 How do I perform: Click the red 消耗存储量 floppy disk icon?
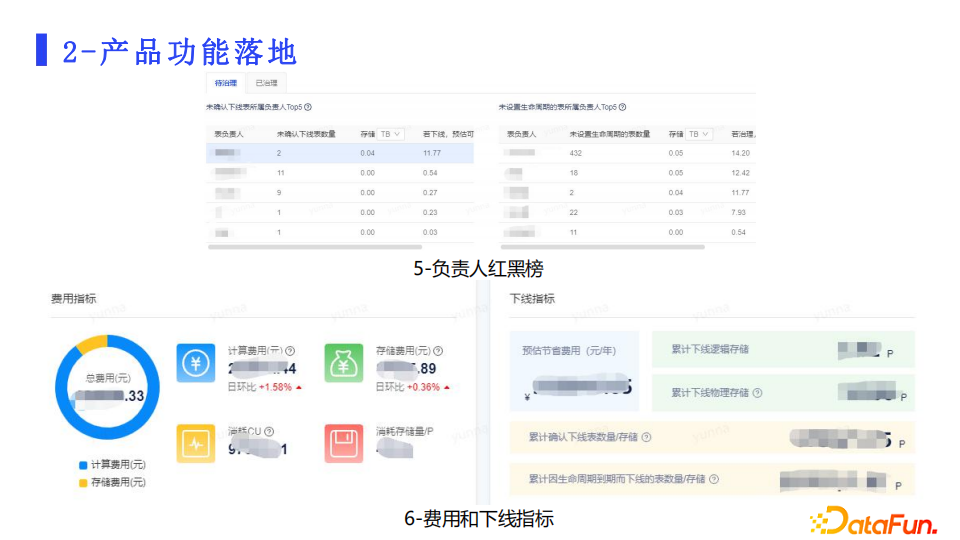tap(344, 443)
